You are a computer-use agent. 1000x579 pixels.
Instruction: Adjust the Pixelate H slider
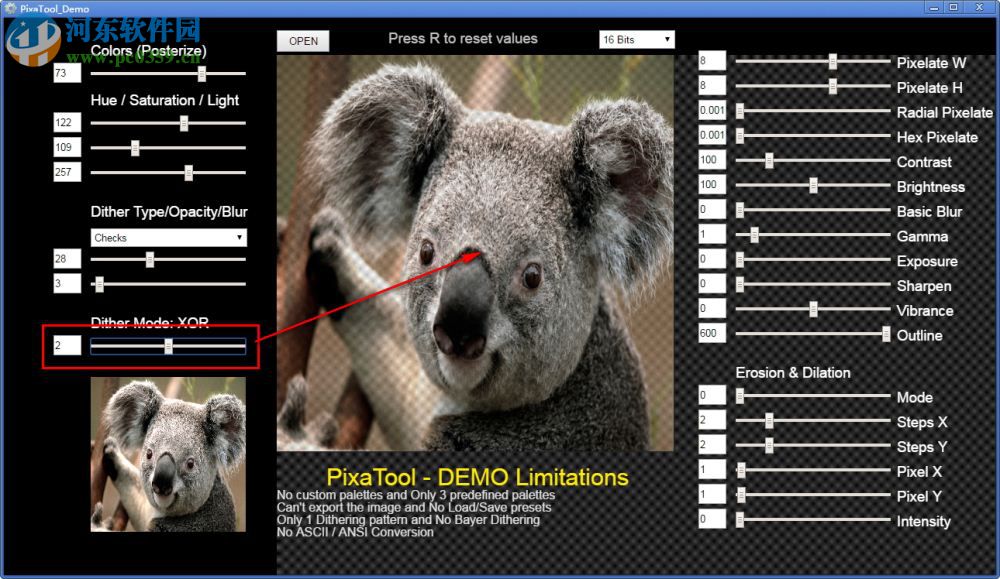pyautogui.click(x=833, y=87)
